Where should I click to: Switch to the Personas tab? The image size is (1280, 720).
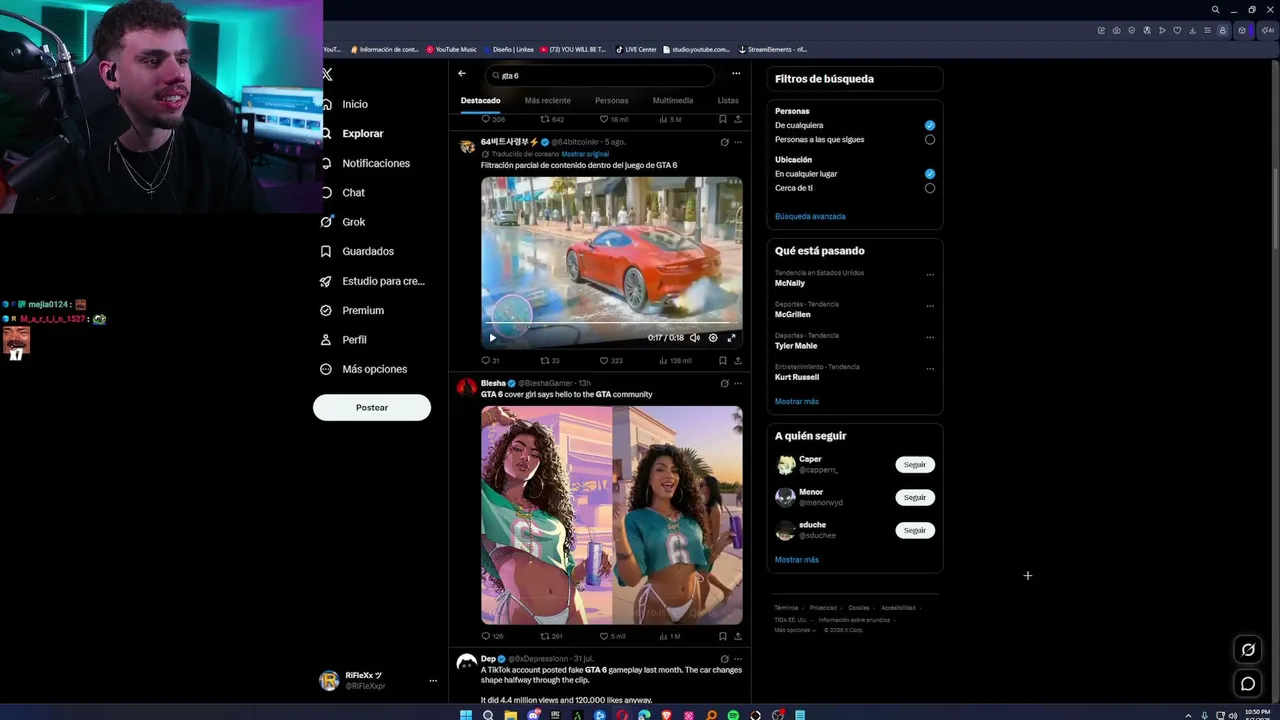point(612,100)
